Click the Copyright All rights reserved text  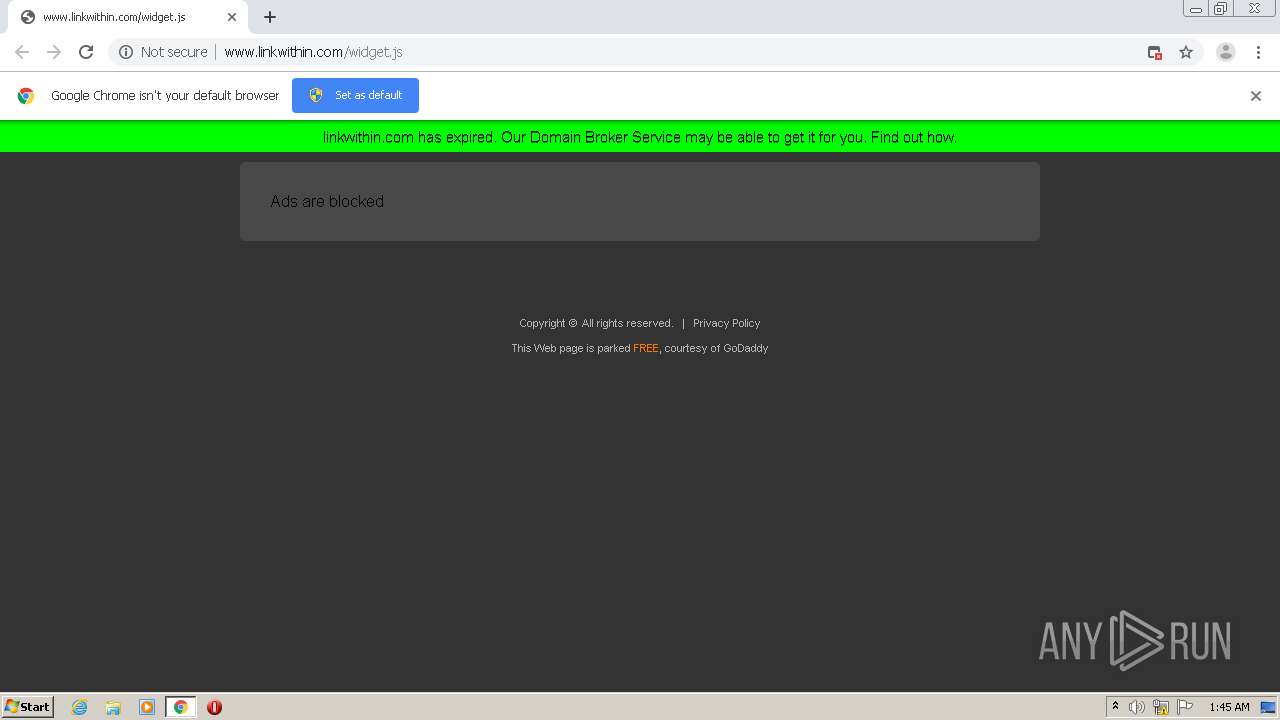tap(596, 323)
